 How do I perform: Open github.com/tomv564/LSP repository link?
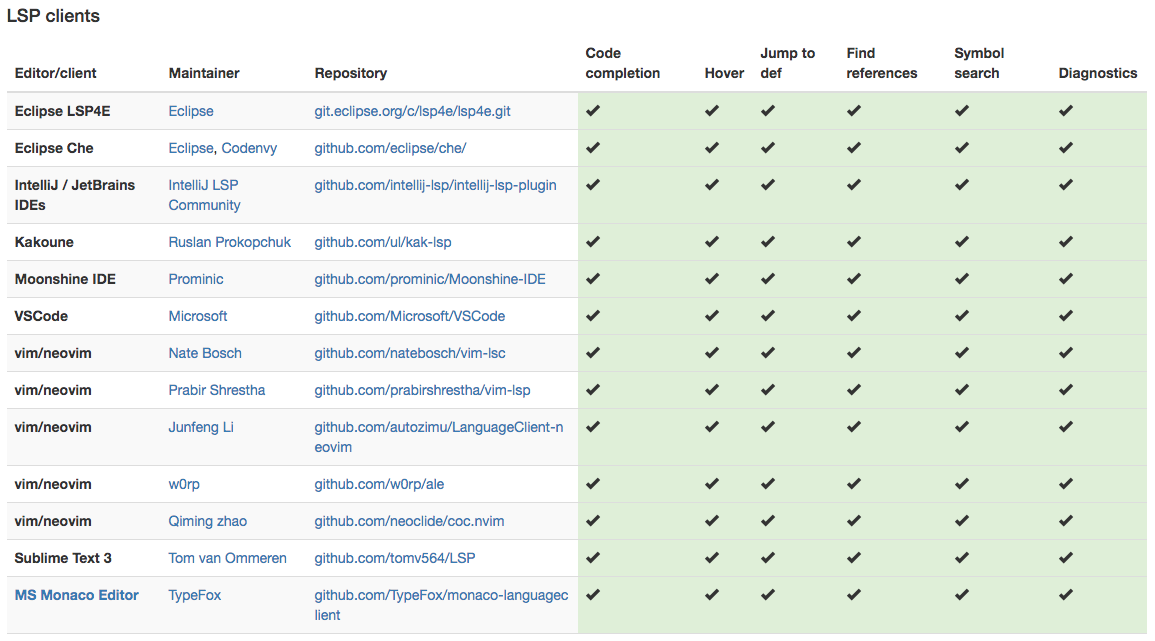click(x=395, y=558)
